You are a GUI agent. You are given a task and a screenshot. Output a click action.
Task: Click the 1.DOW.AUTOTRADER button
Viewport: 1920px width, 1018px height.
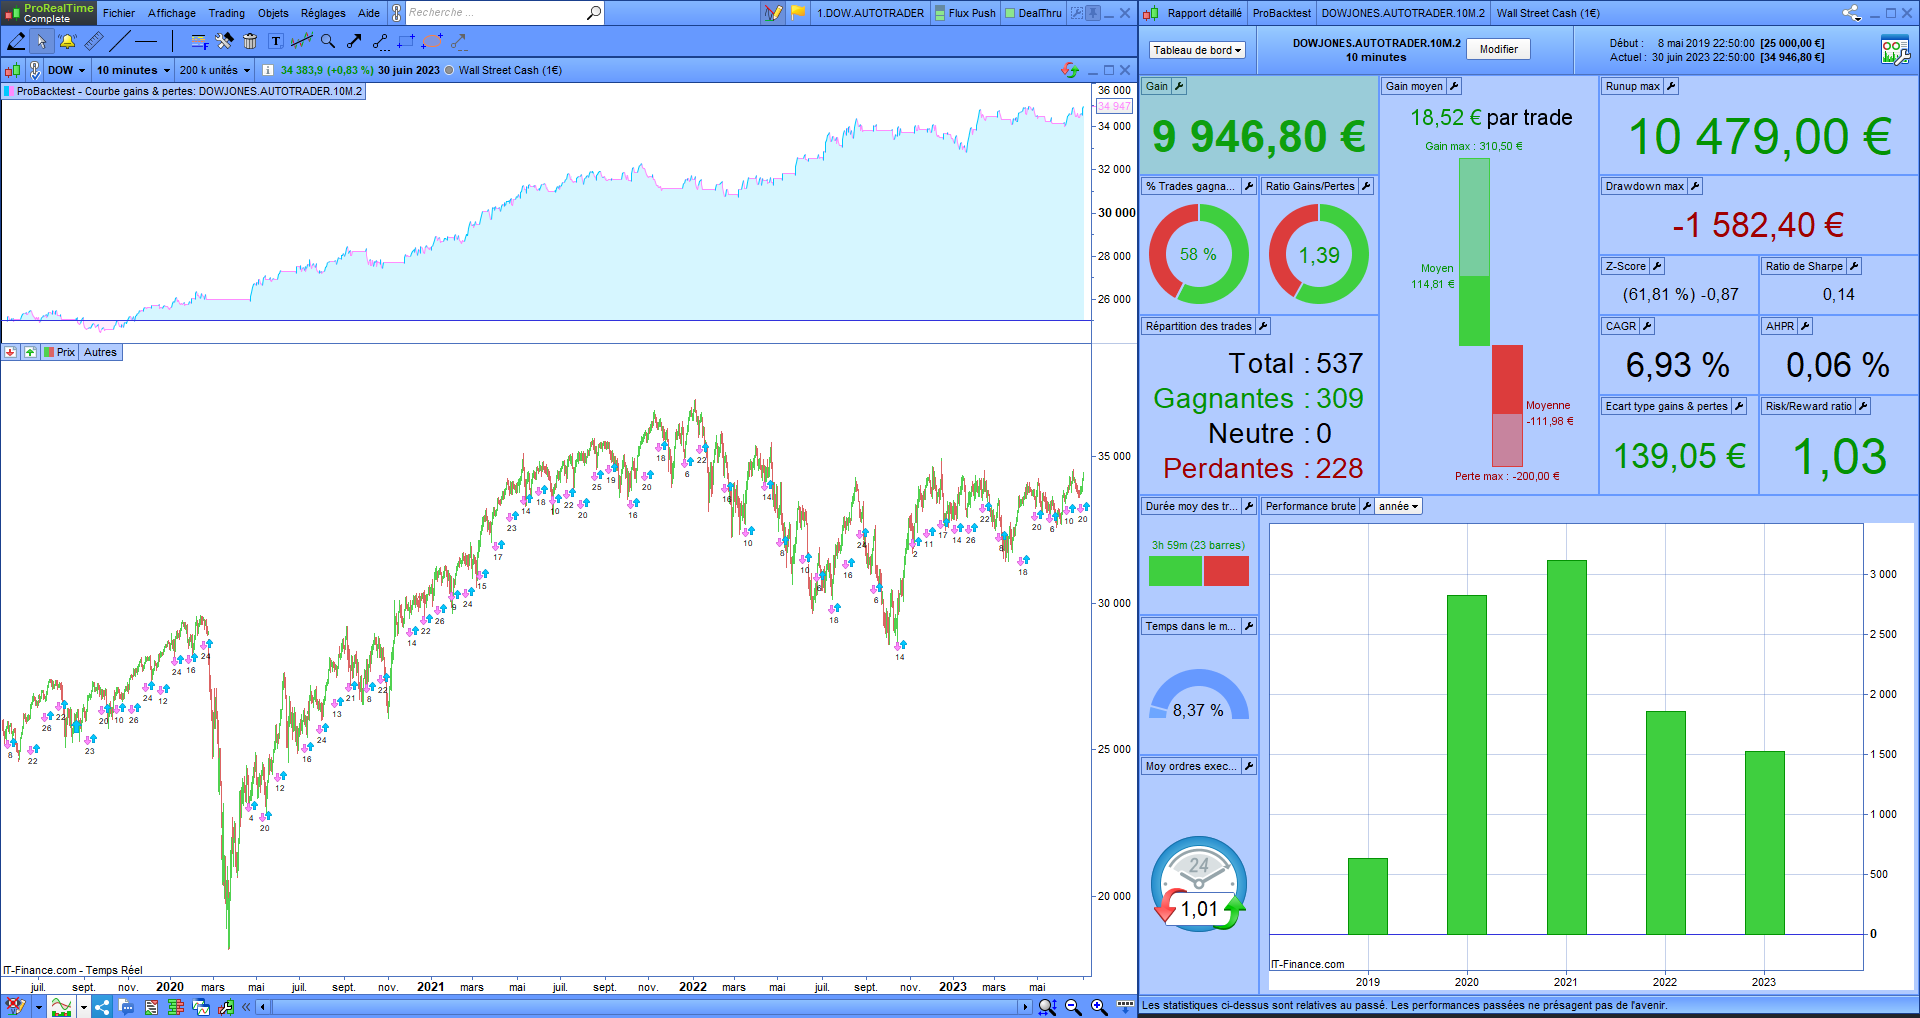[870, 13]
